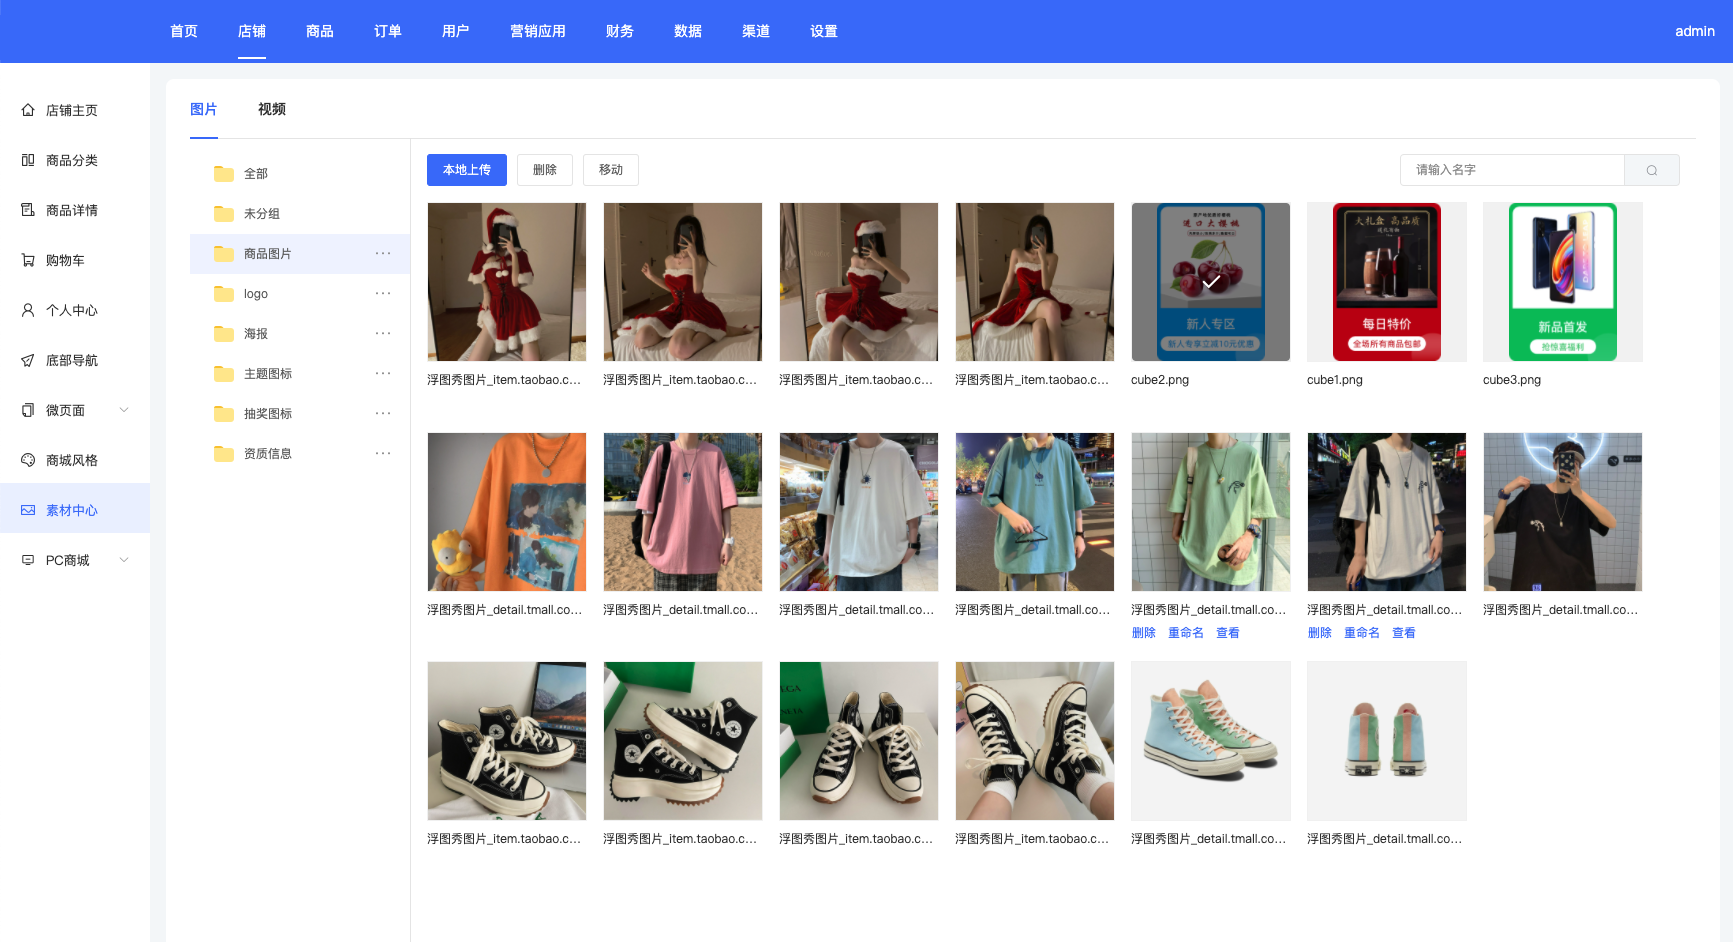Image resolution: width=1733 pixels, height=942 pixels.
Task: Click the 移动 button
Action: (611, 170)
